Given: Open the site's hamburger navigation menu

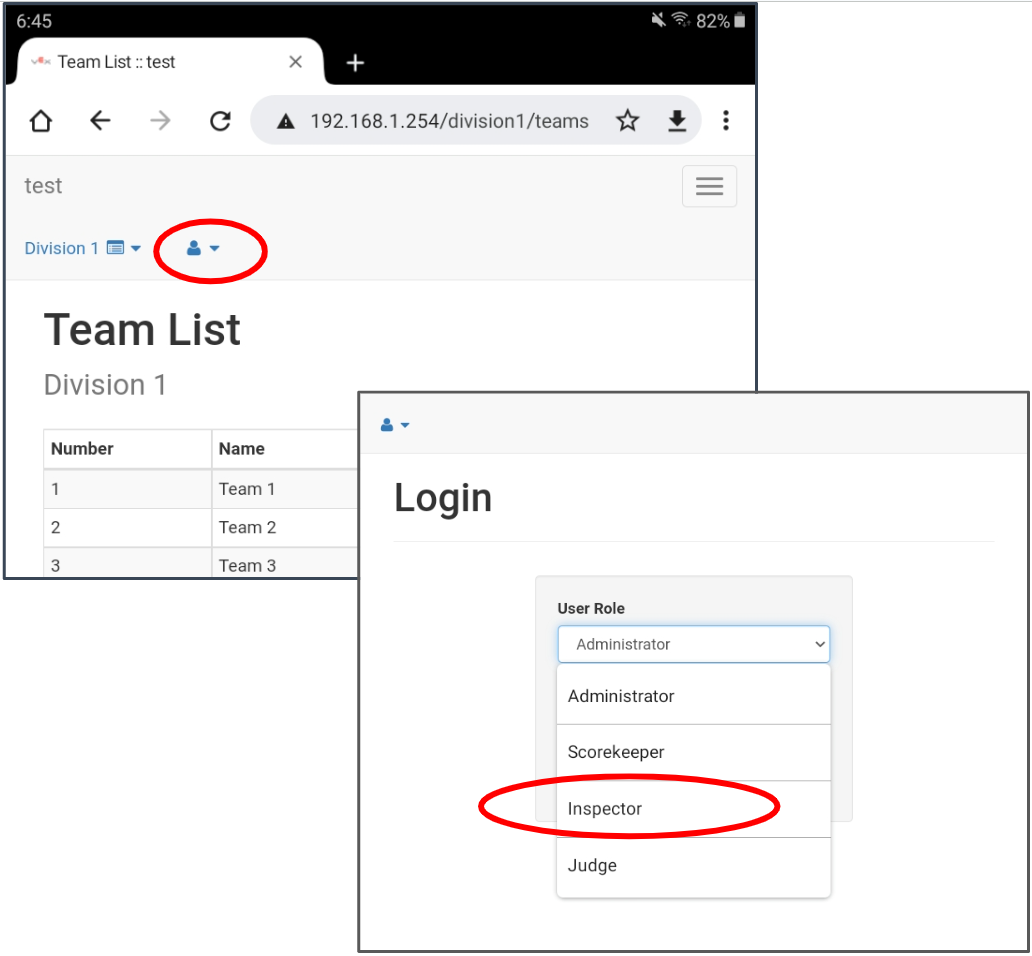Looking at the screenshot, I should [x=709, y=186].
